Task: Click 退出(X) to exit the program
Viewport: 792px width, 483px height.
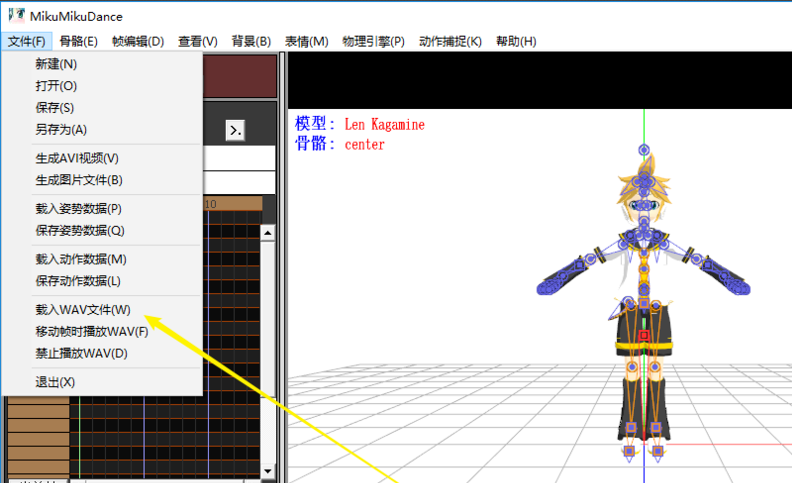Action: click(x=55, y=382)
